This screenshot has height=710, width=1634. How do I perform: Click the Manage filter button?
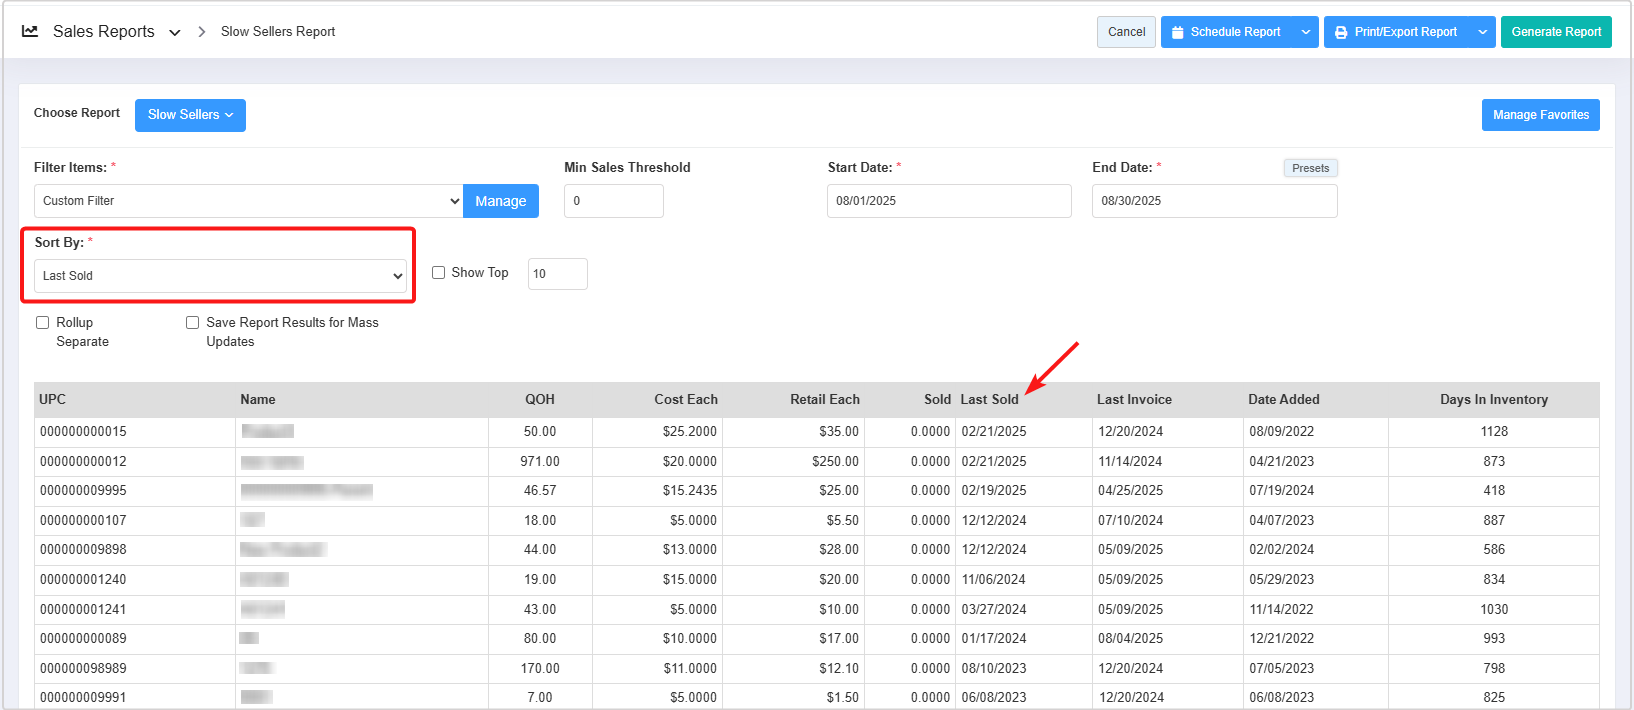point(500,201)
